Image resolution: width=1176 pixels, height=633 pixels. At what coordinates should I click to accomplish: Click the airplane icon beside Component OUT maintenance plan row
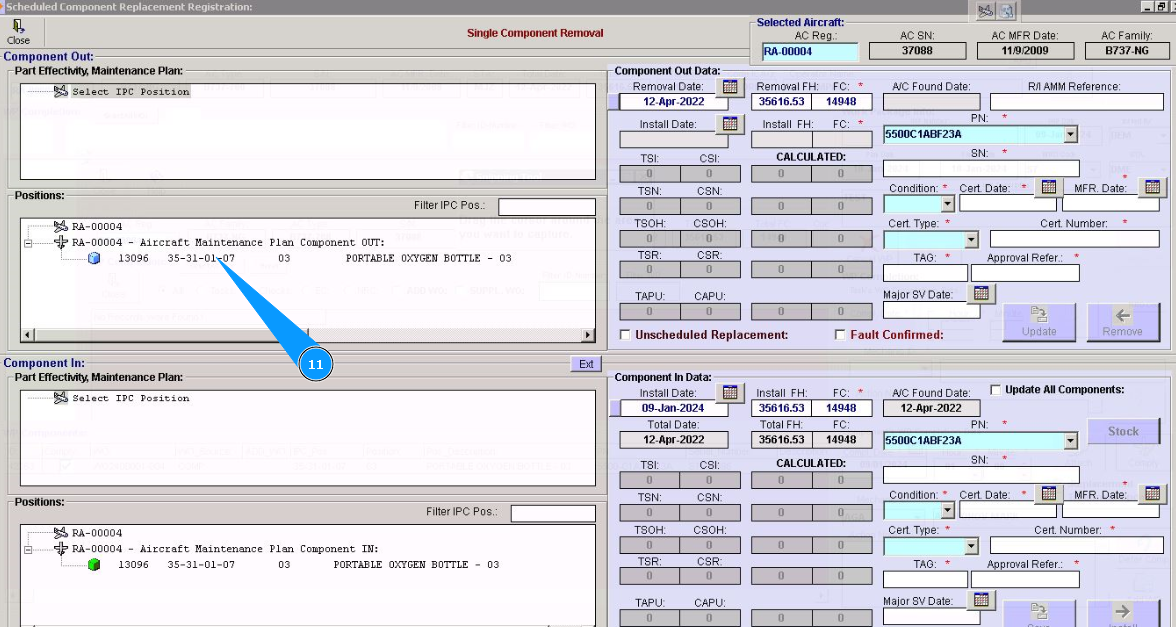(x=61, y=242)
